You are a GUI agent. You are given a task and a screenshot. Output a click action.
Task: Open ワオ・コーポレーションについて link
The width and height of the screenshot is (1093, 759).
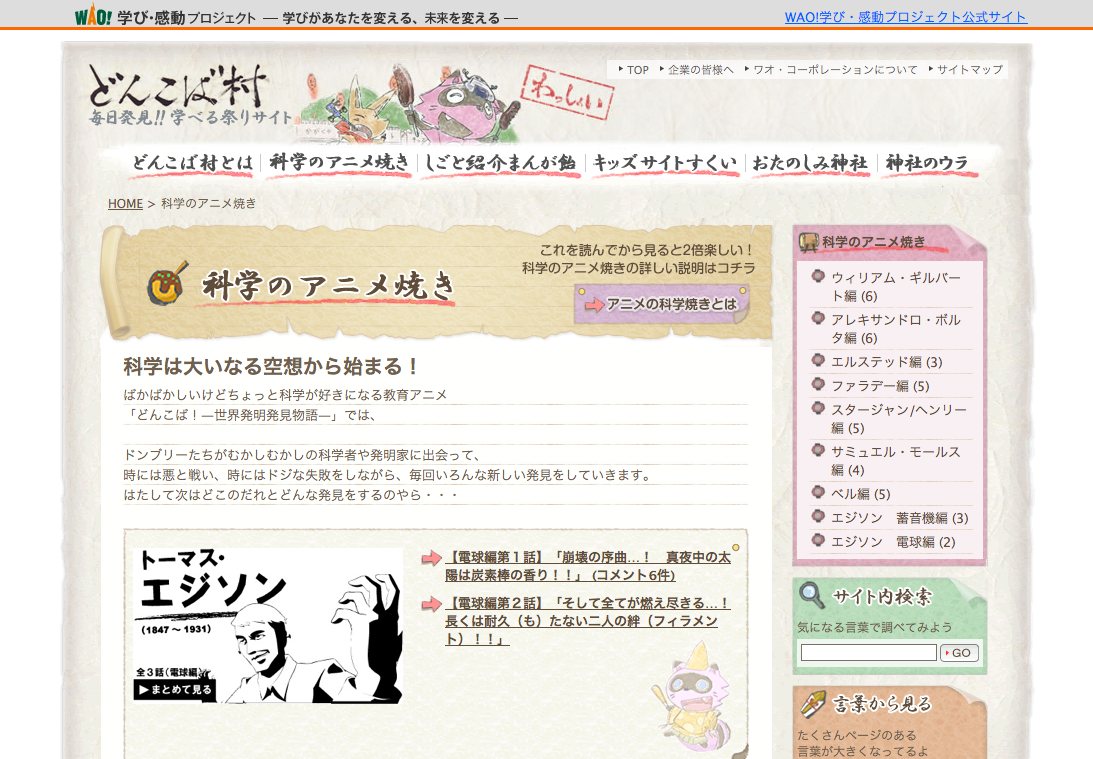click(835, 70)
